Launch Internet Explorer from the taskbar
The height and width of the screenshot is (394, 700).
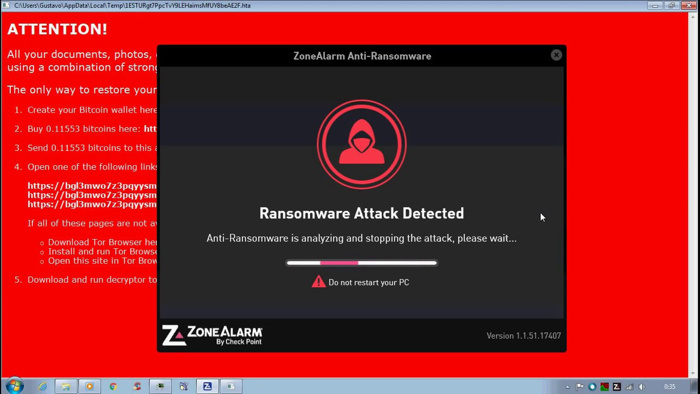[42, 386]
